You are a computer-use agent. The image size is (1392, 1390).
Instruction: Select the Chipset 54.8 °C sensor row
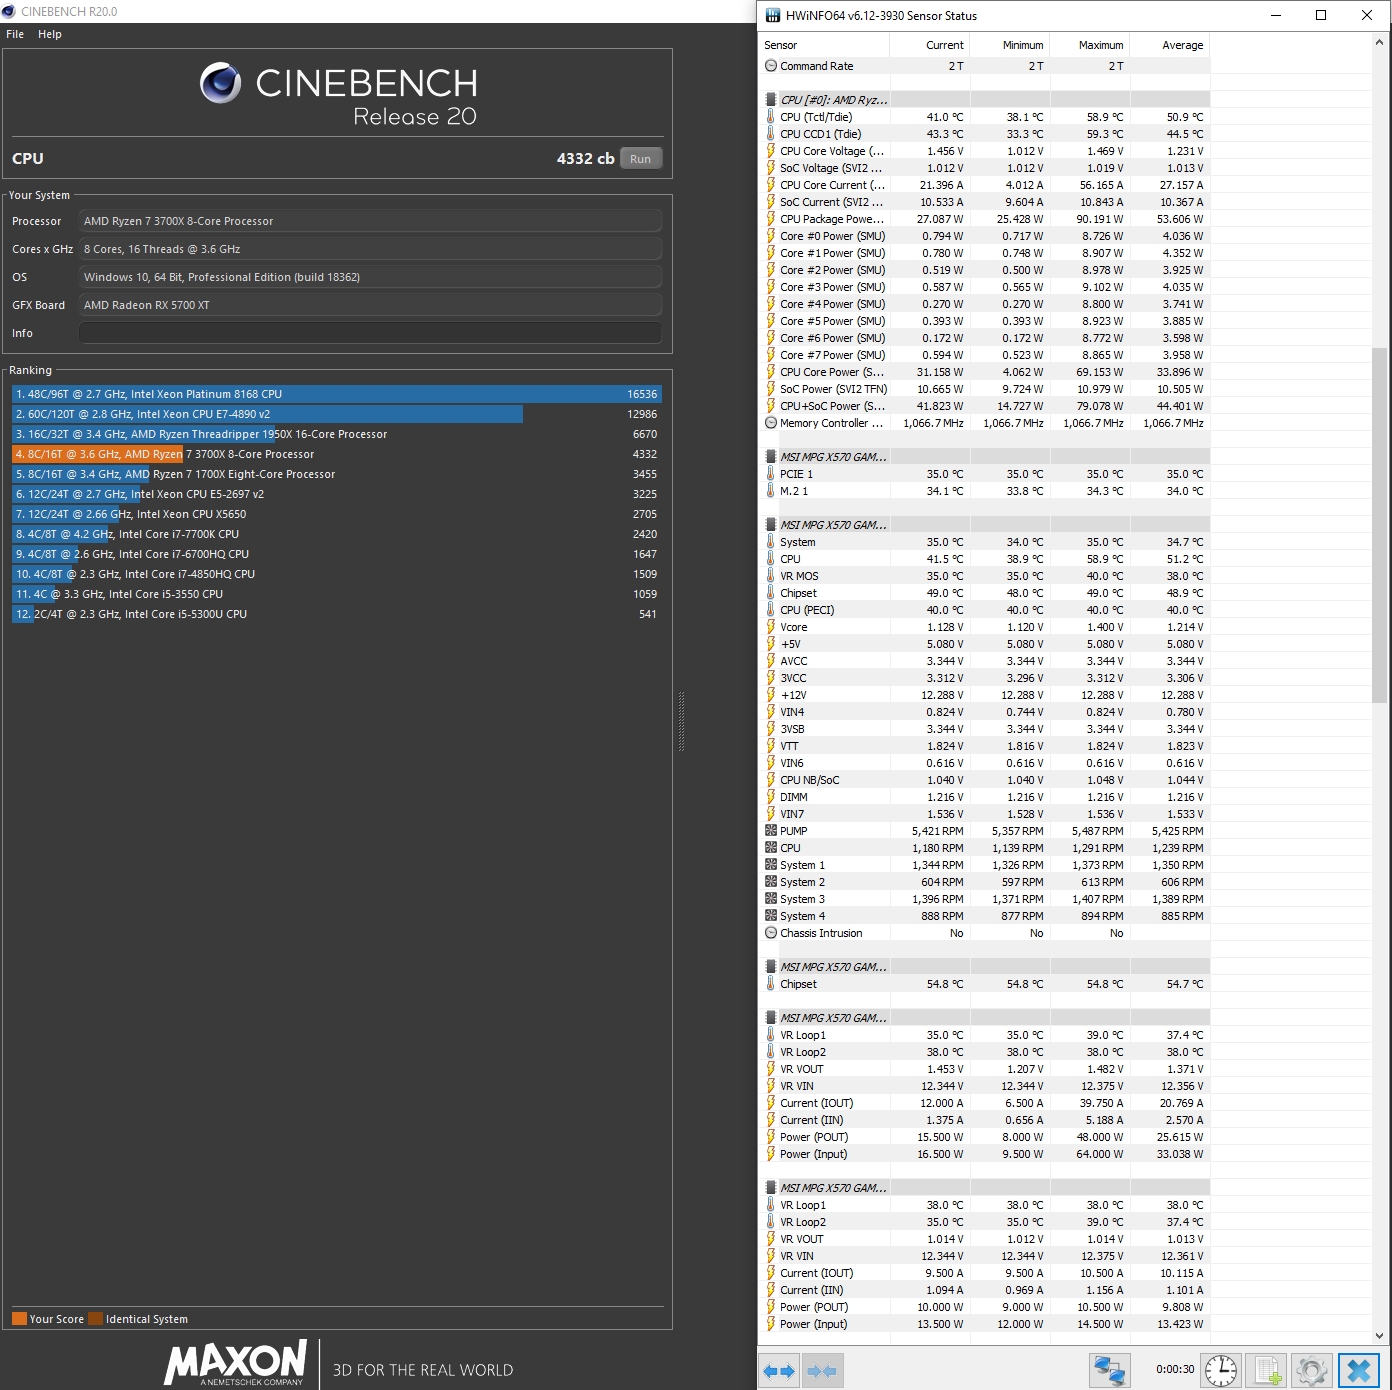985,984
